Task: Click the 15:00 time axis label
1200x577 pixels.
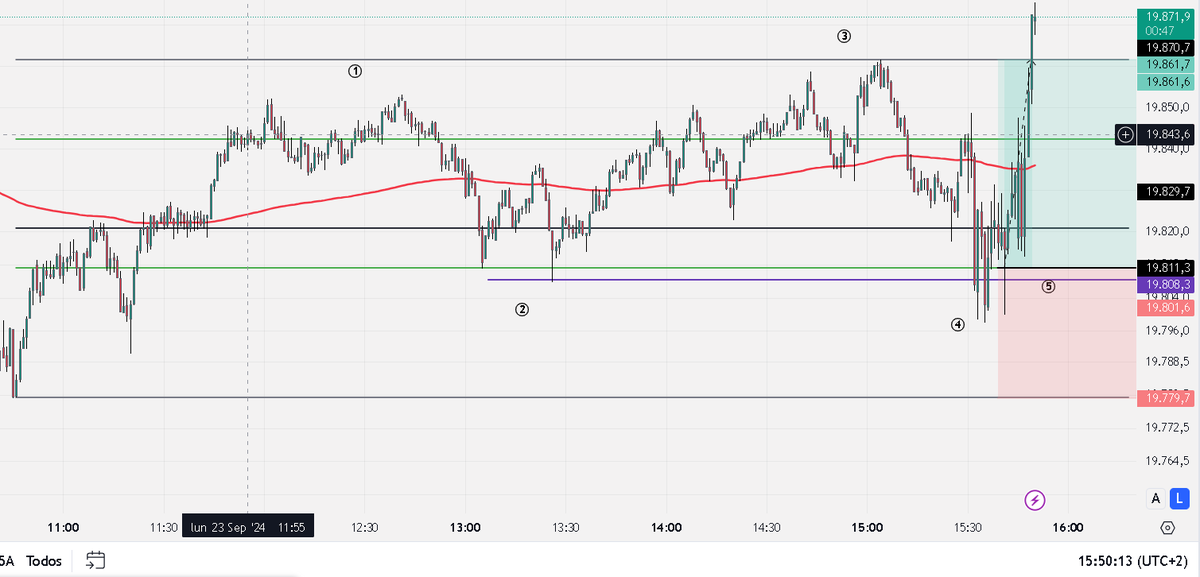Action: click(867, 527)
